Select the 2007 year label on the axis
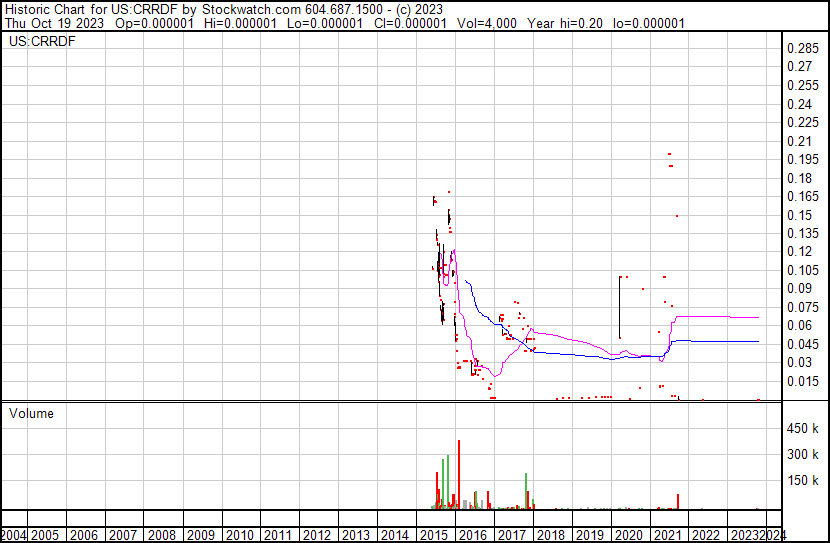Viewport: 830px width, 543px height. [x=123, y=535]
